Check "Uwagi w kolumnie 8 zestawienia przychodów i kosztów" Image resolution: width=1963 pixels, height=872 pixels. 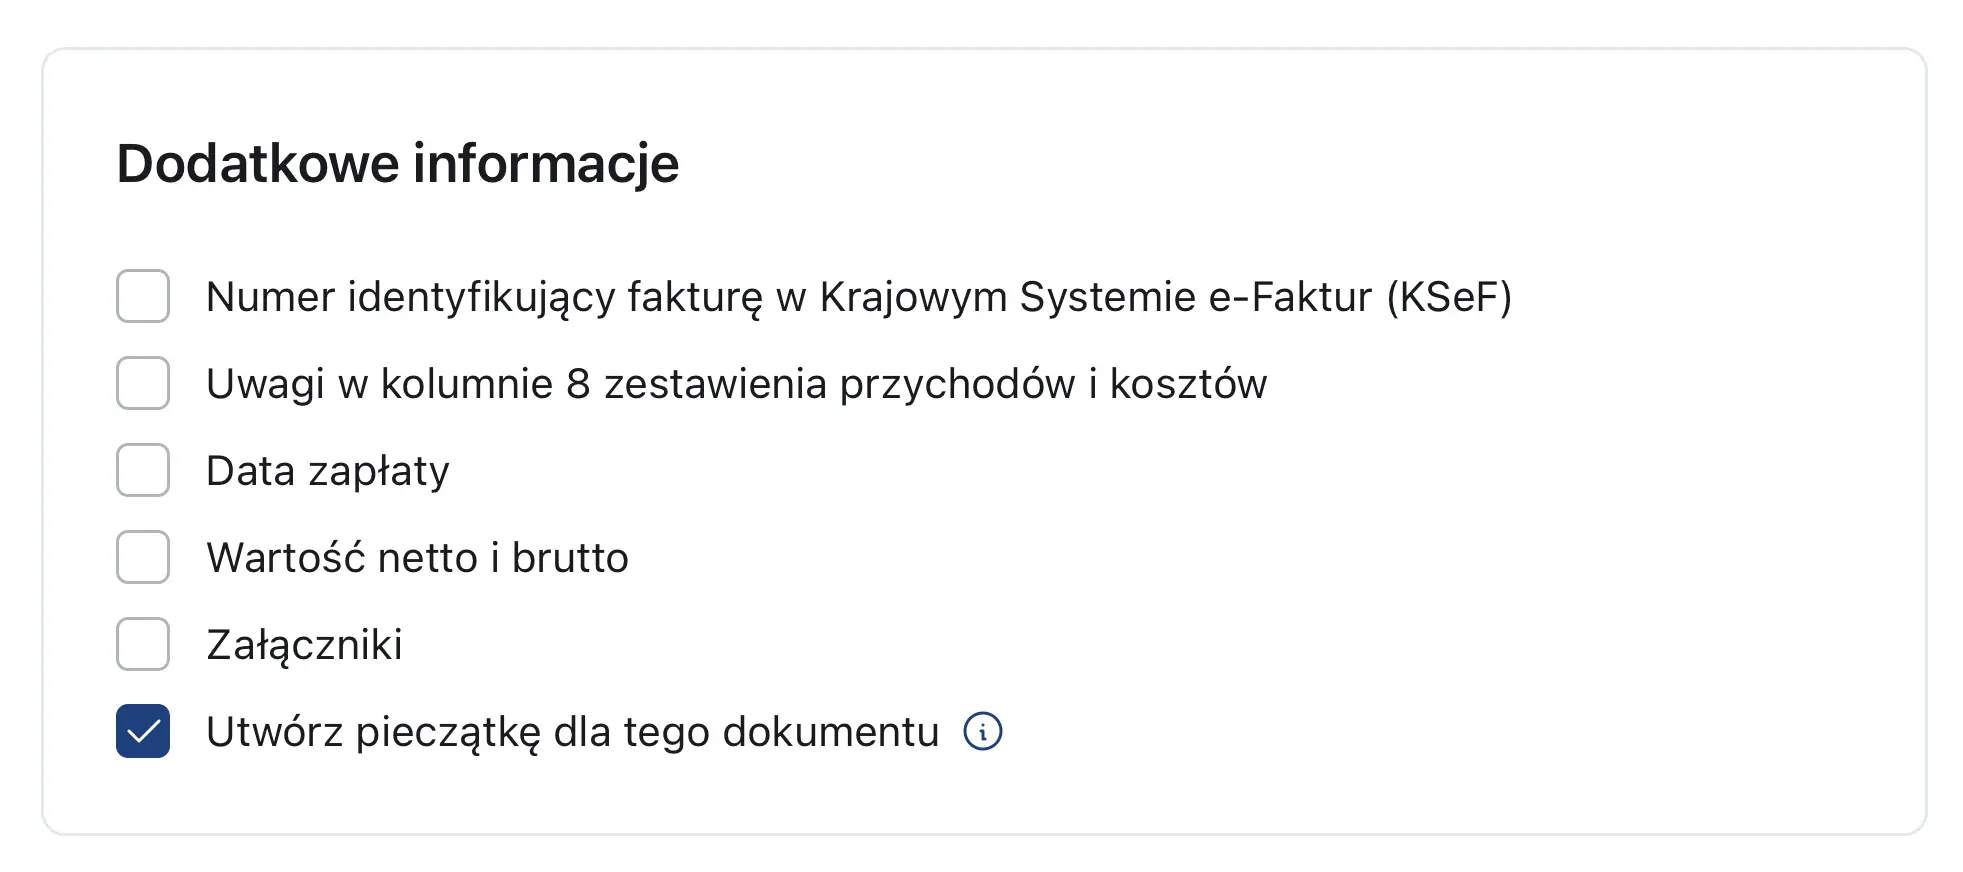tap(142, 383)
